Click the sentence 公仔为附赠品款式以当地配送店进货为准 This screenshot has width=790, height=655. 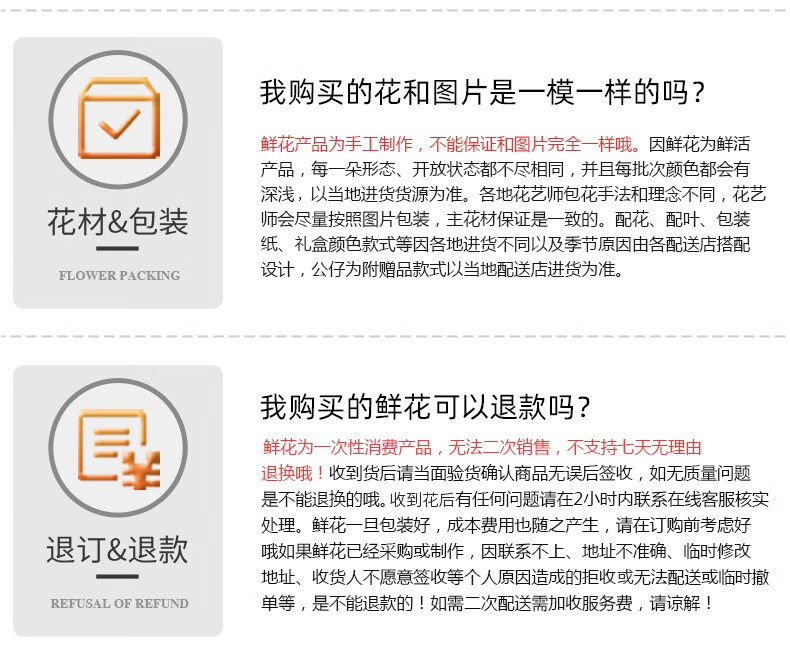coord(468,270)
